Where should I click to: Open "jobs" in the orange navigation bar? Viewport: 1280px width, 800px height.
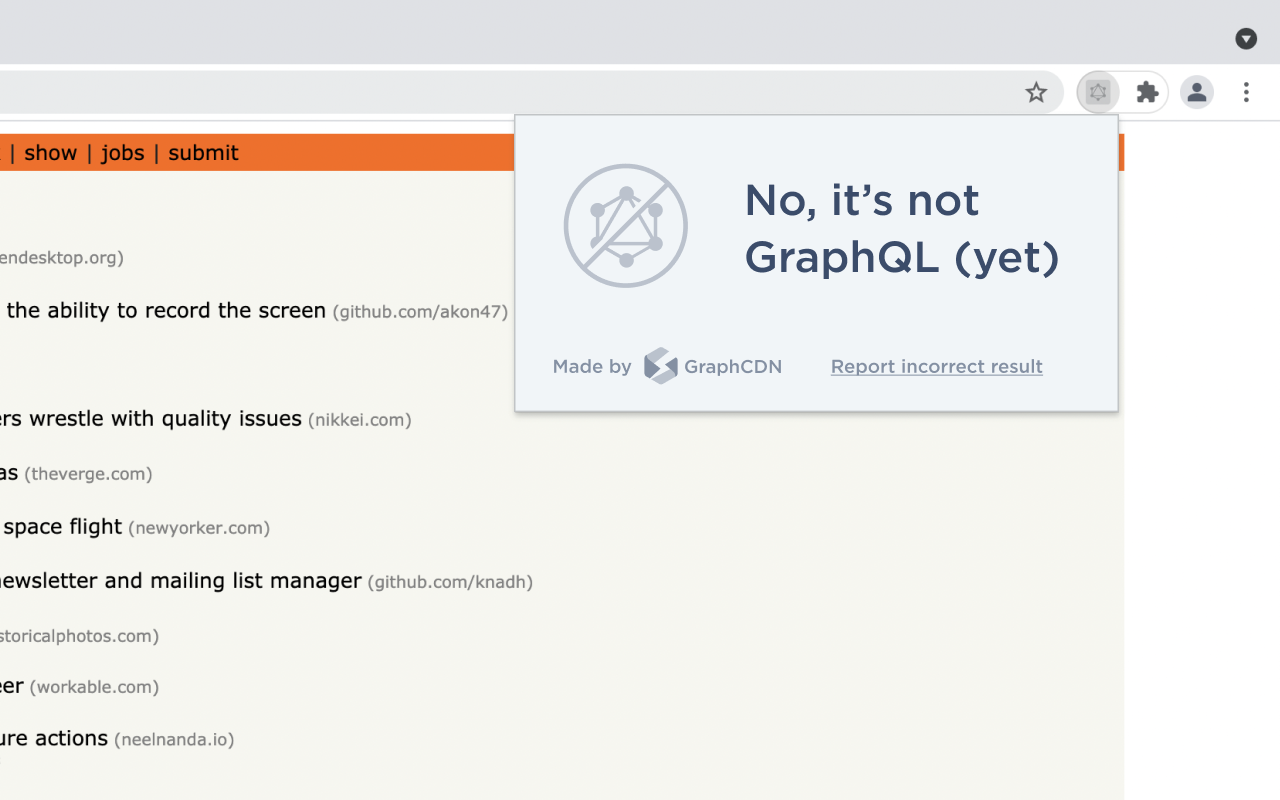point(122,152)
